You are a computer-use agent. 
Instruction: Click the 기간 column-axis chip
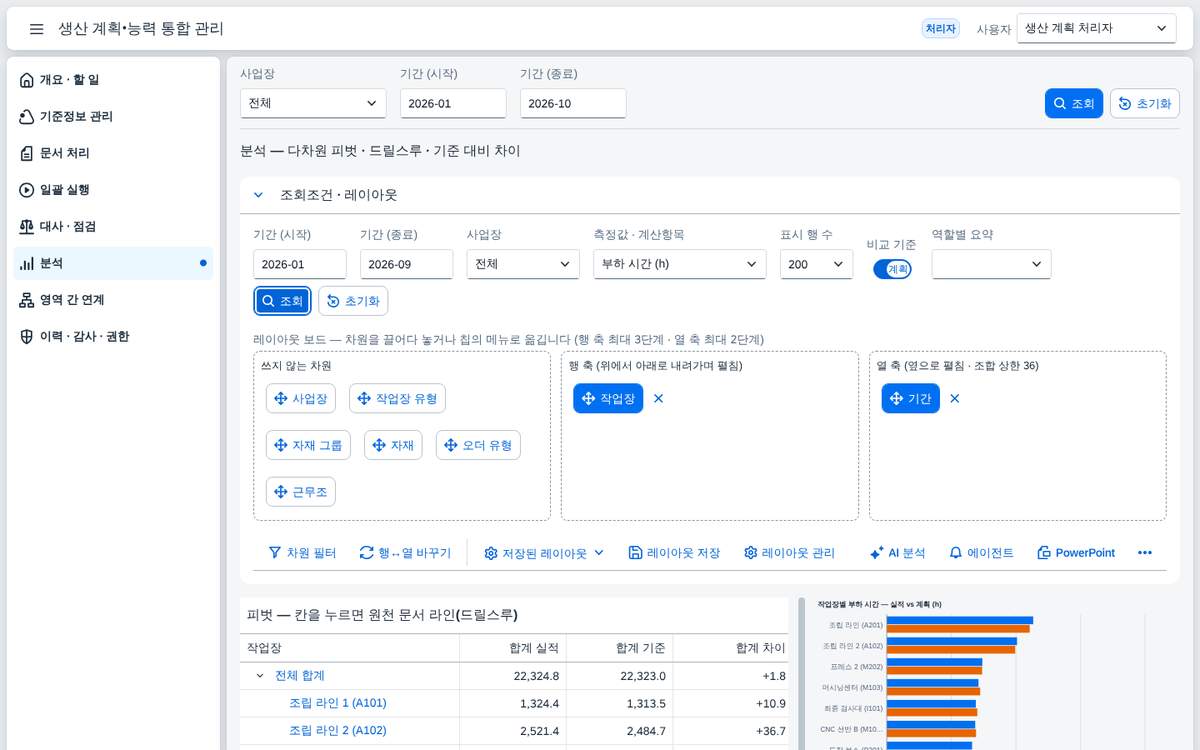(x=911, y=398)
